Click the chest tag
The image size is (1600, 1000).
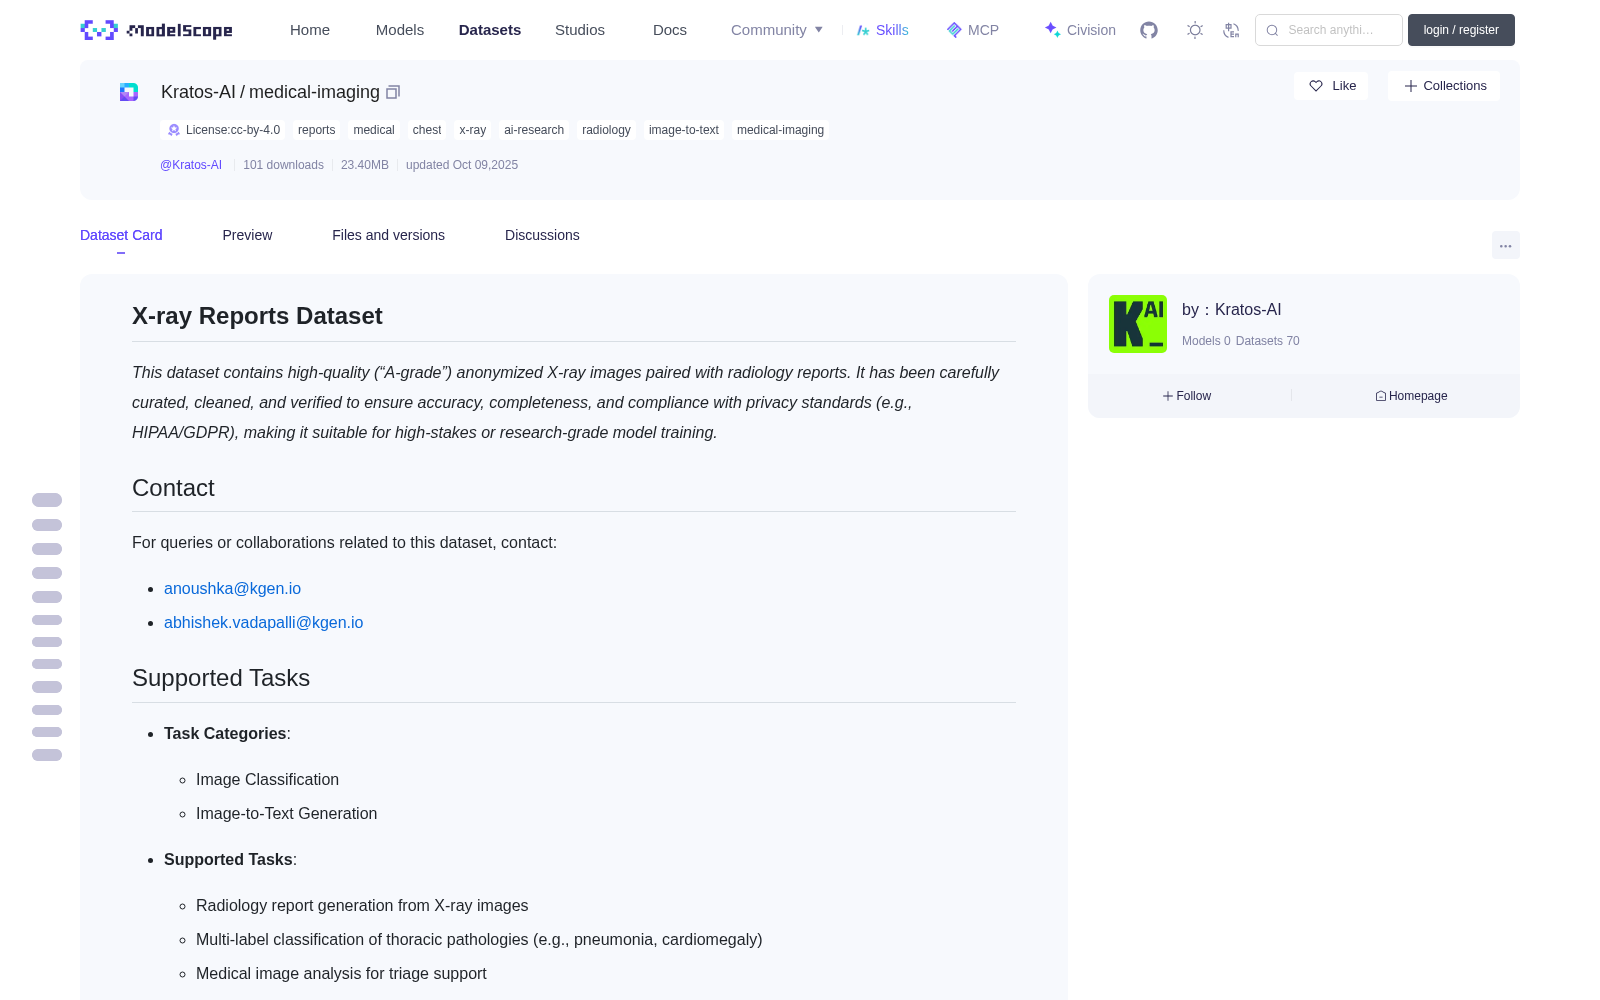pos(427,130)
